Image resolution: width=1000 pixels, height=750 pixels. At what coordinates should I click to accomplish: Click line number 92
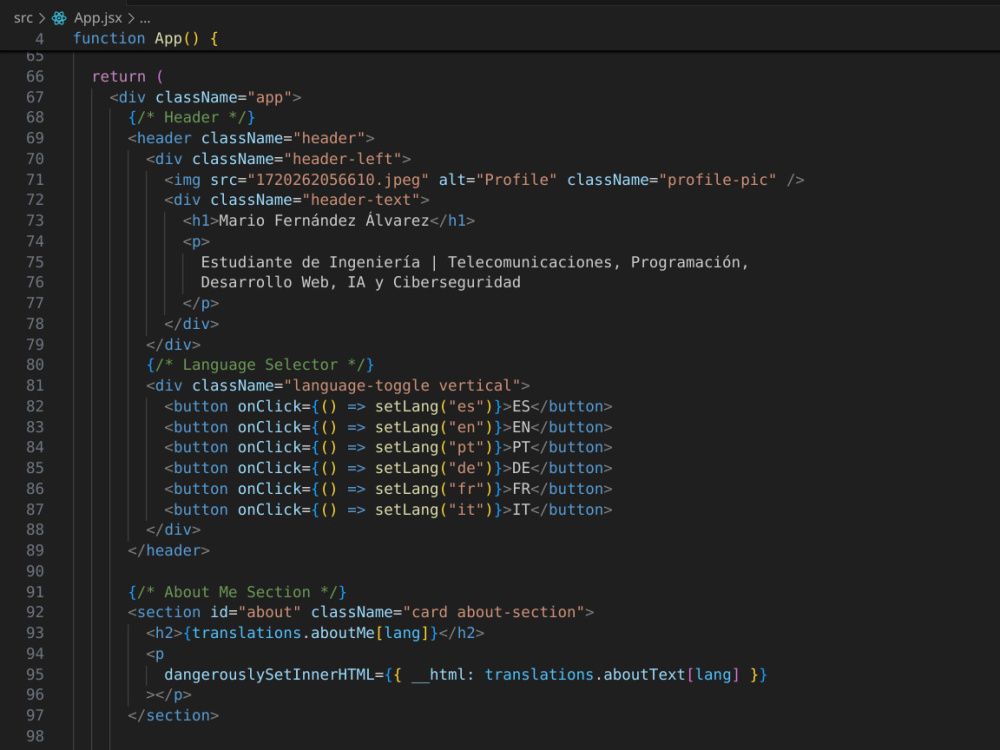tap(35, 612)
